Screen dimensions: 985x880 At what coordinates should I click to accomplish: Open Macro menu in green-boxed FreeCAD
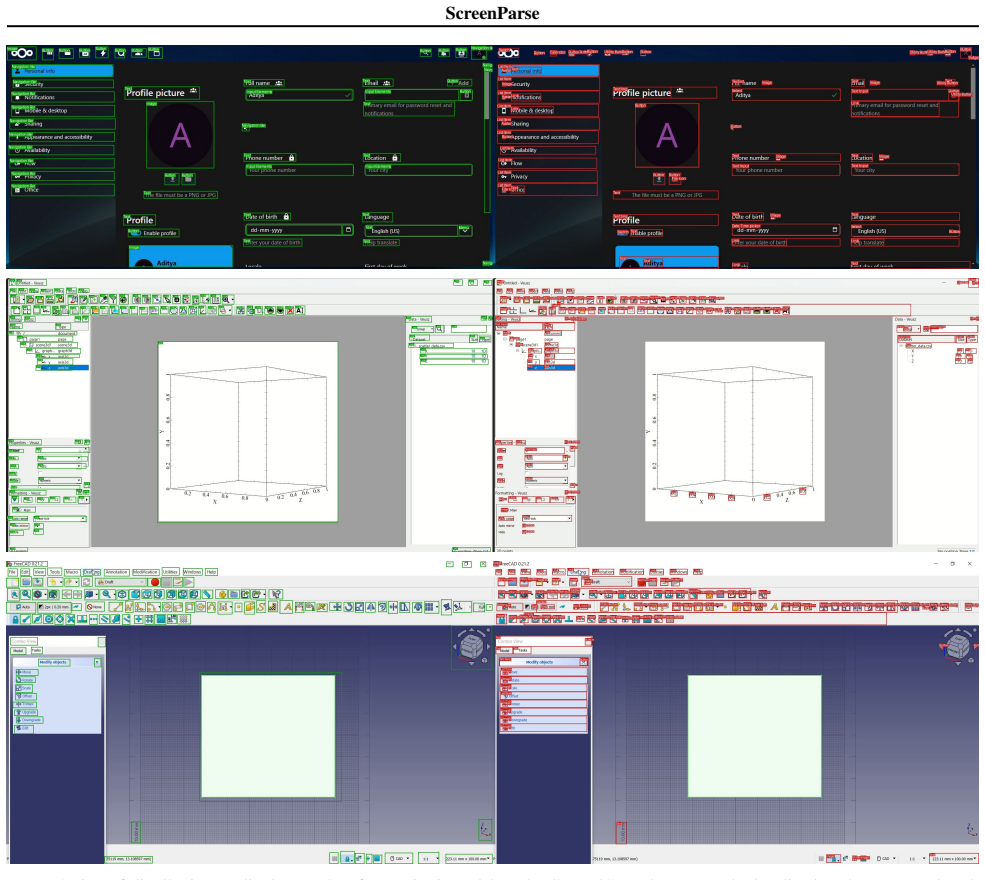point(72,572)
